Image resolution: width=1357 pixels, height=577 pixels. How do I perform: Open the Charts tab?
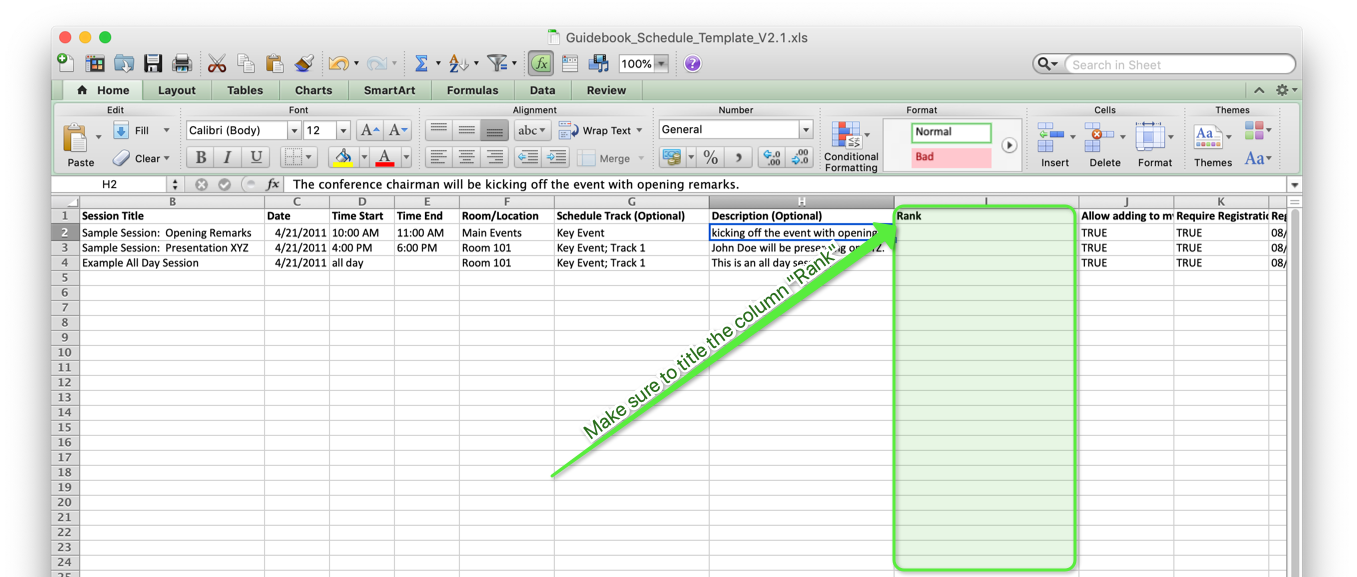point(313,90)
